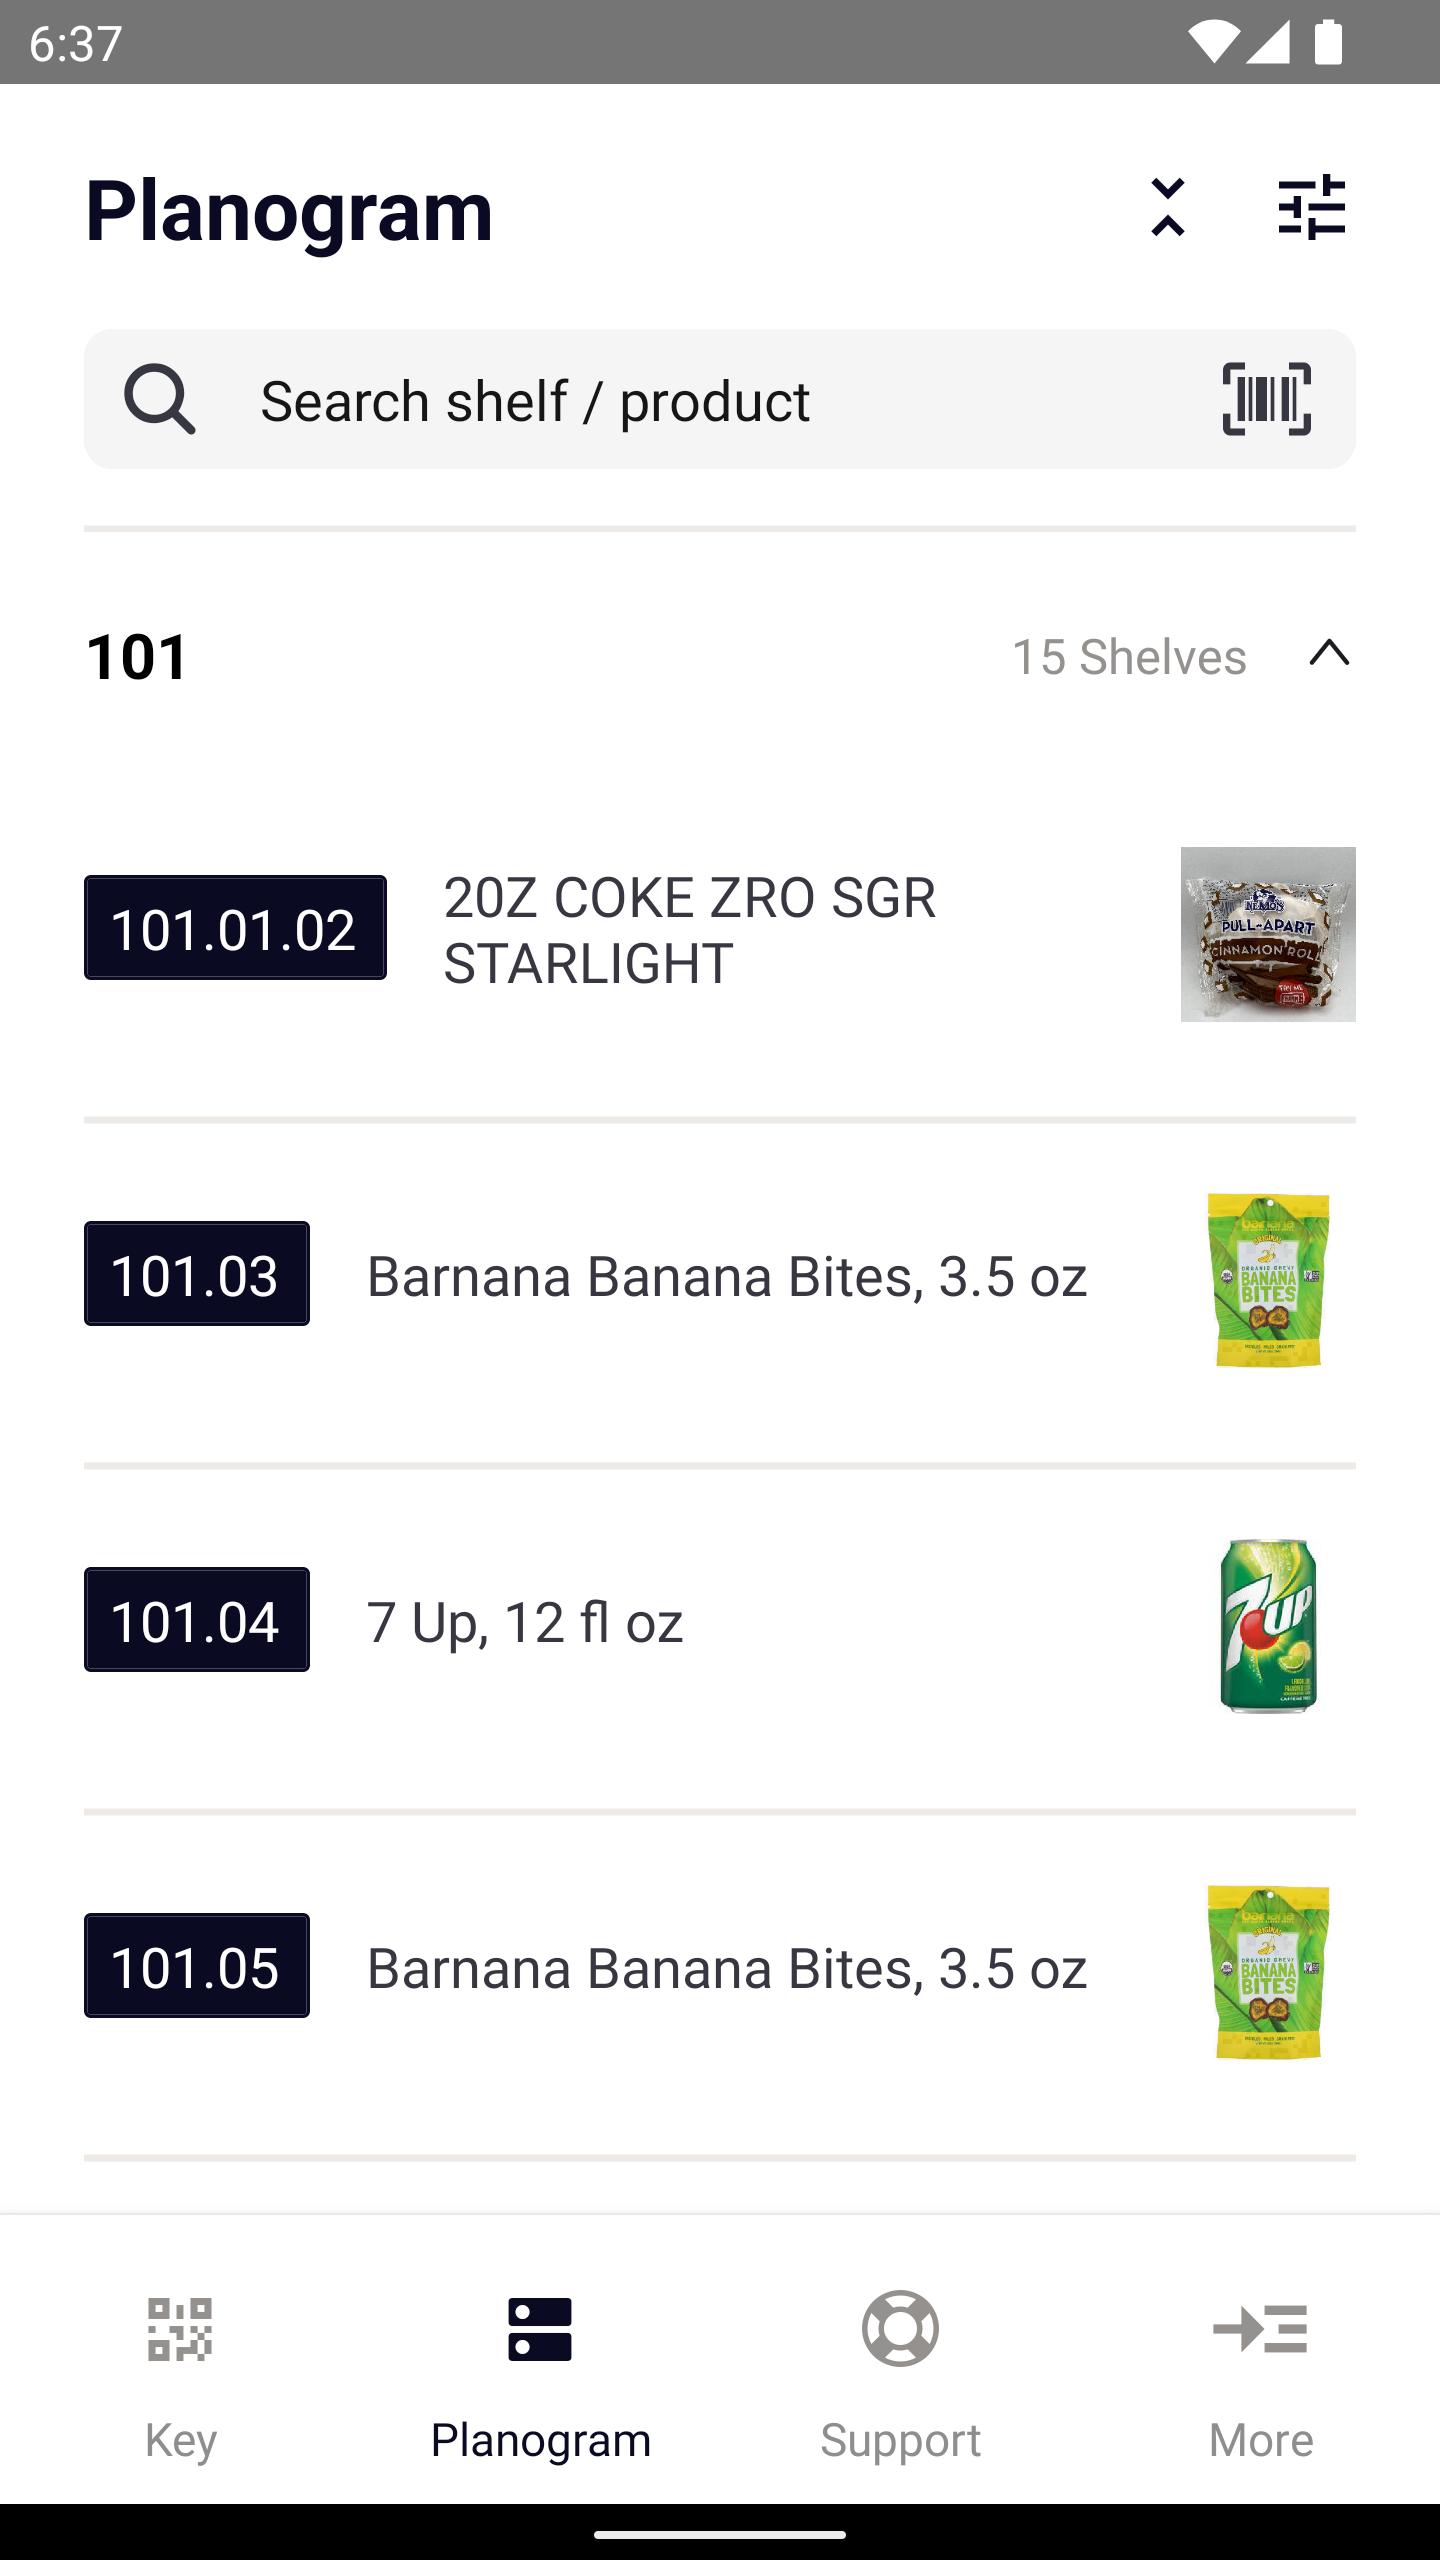Collapse section 101 with the chevron

click(1329, 654)
